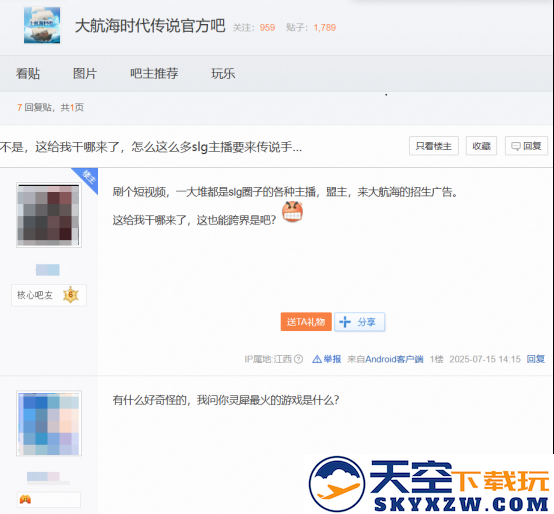Open the 吧主推荐 tab

(x=154, y=73)
